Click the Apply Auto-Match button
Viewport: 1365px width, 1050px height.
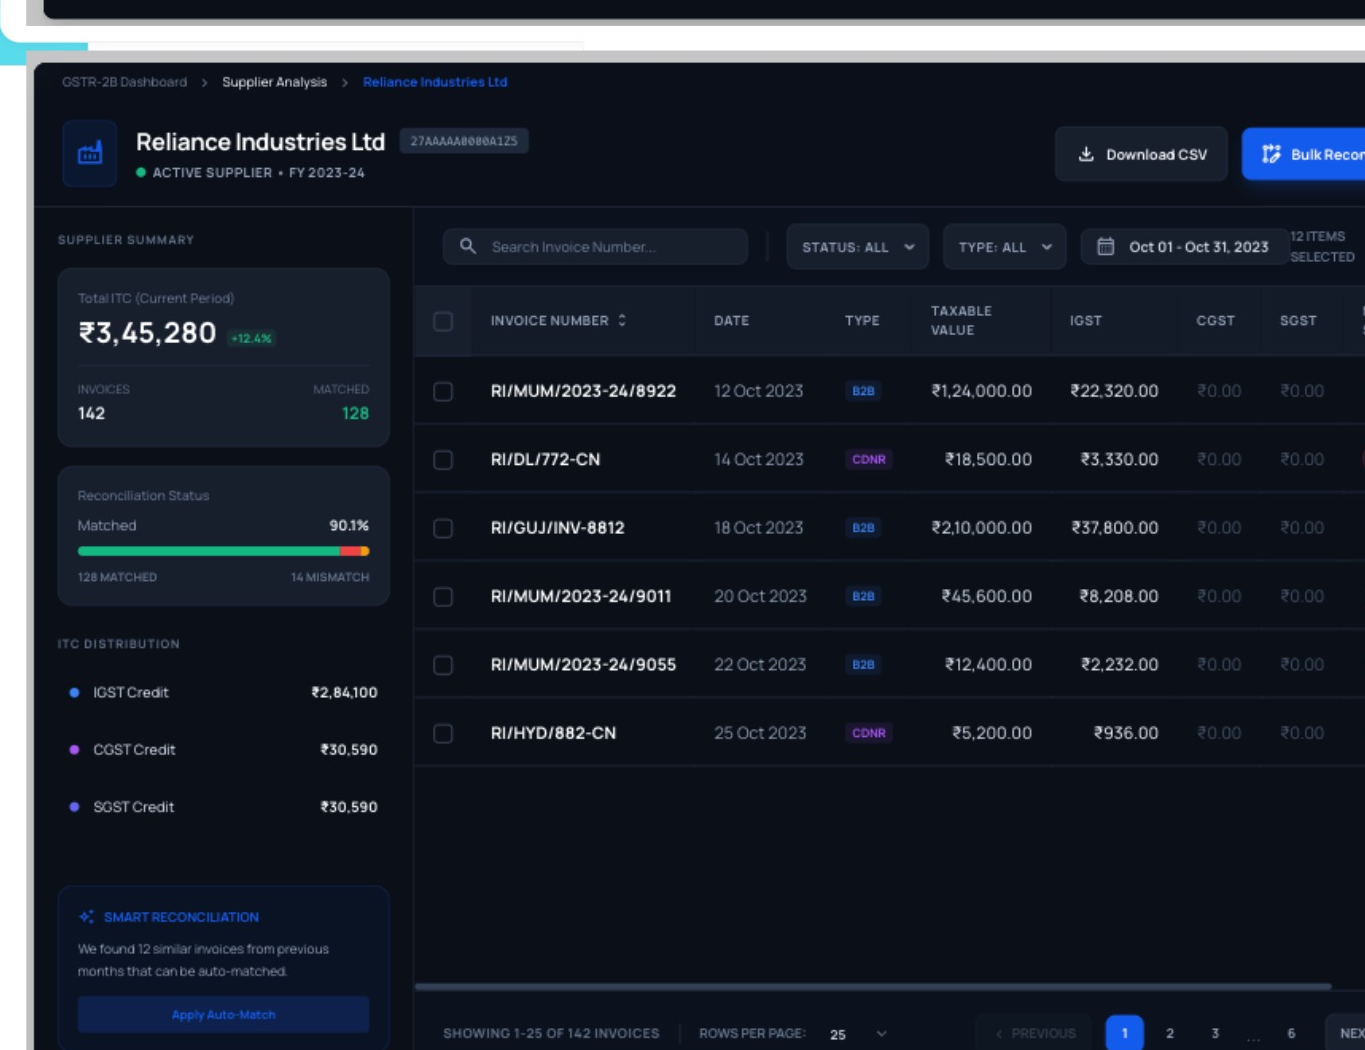pyautogui.click(x=223, y=1014)
